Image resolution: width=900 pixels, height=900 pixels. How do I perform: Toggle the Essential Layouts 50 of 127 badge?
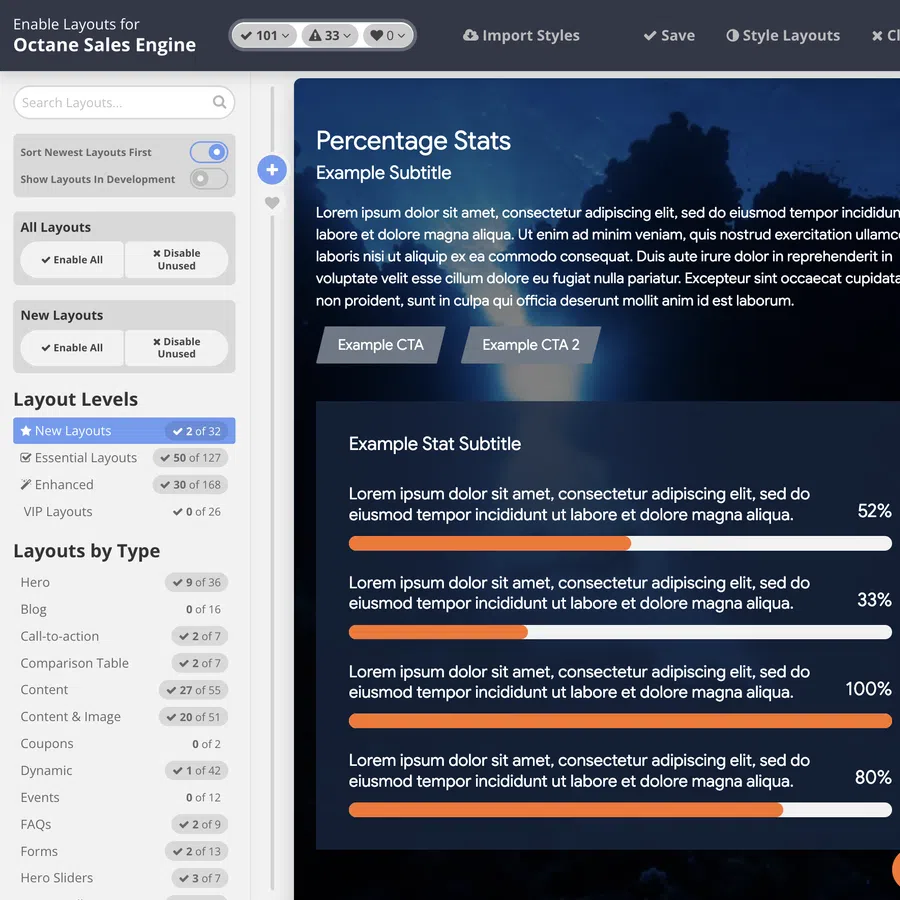click(x=190, y=457)
